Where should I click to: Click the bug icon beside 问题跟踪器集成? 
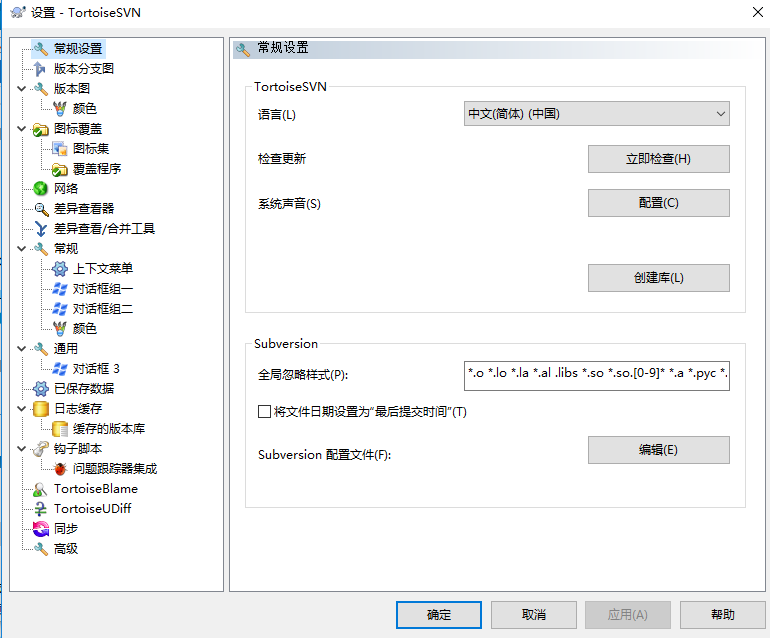pos(60,469)
